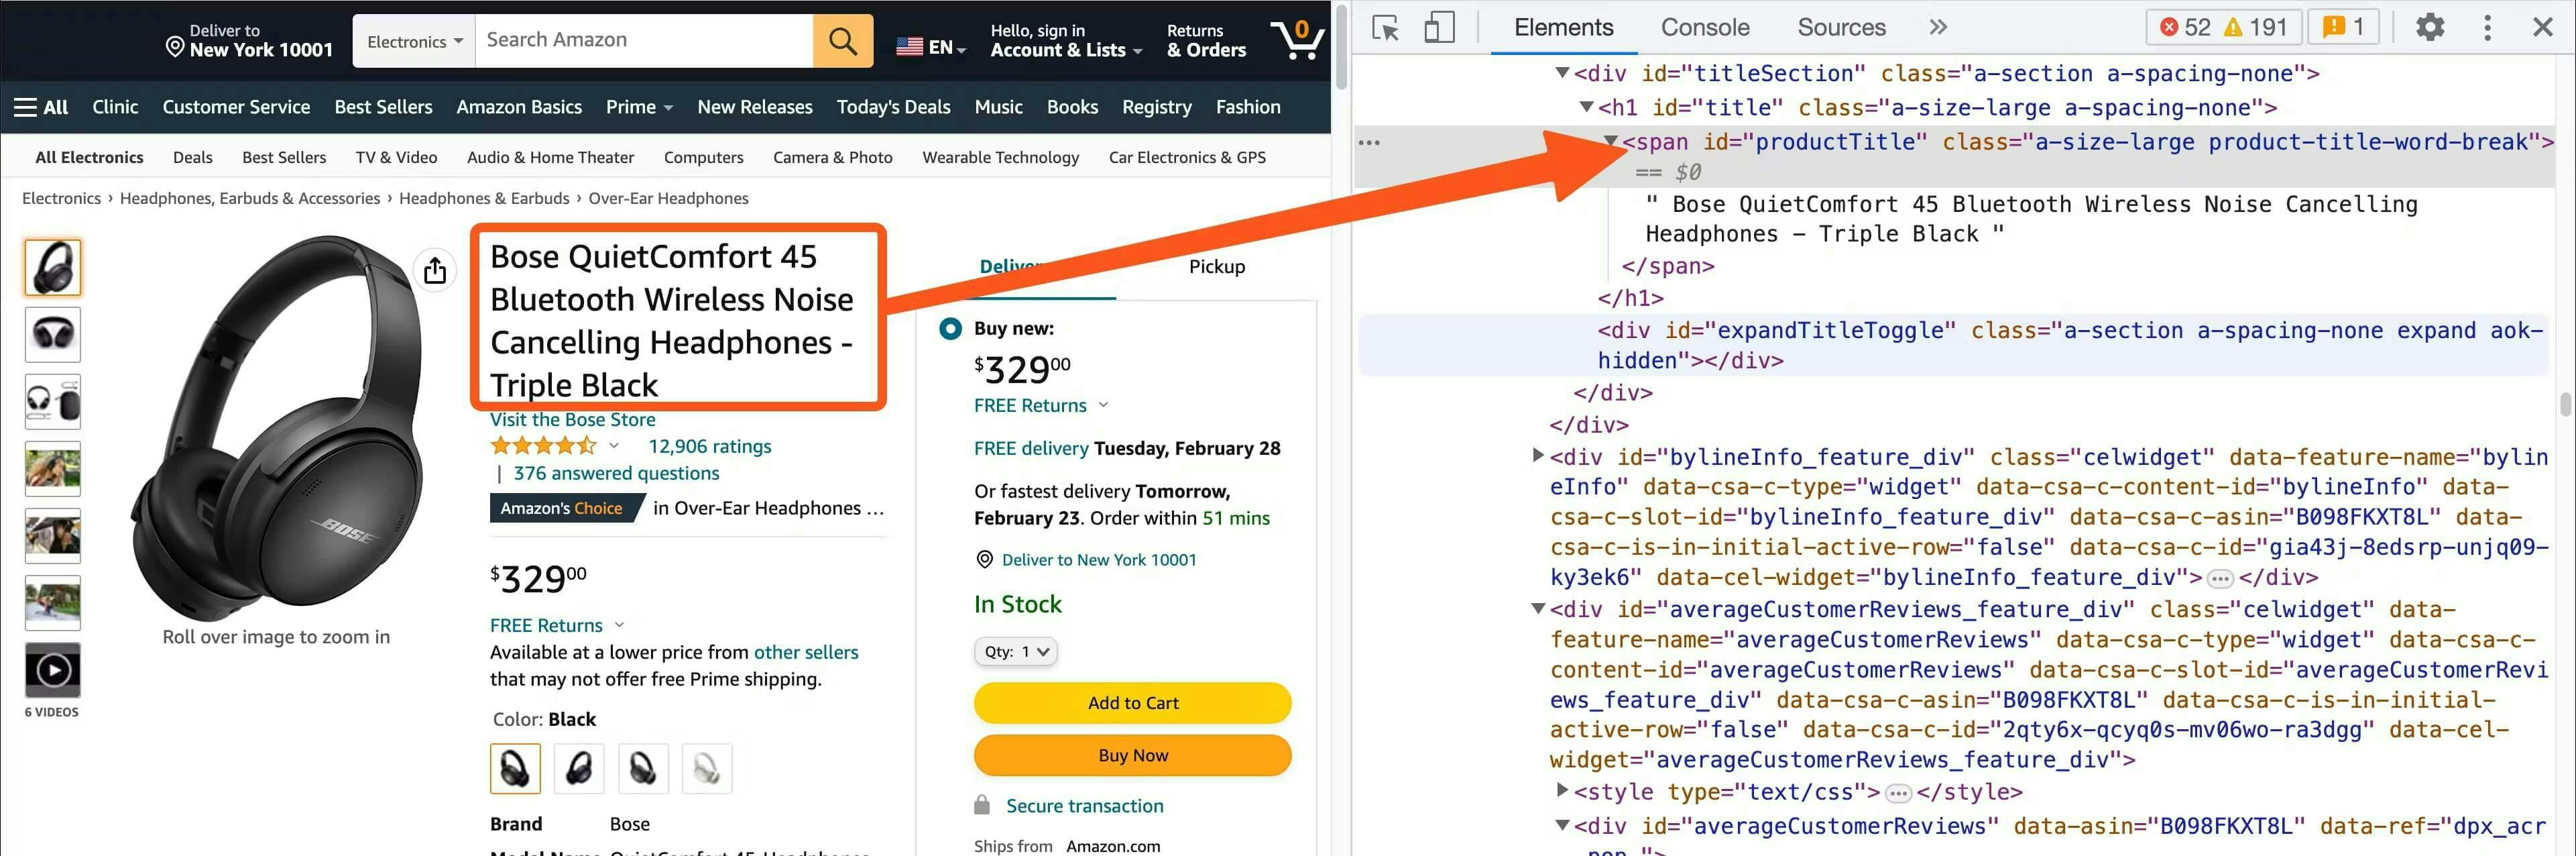
Task: Toggle the DevTools device toolbar icon
Action: click(1438, 27)
